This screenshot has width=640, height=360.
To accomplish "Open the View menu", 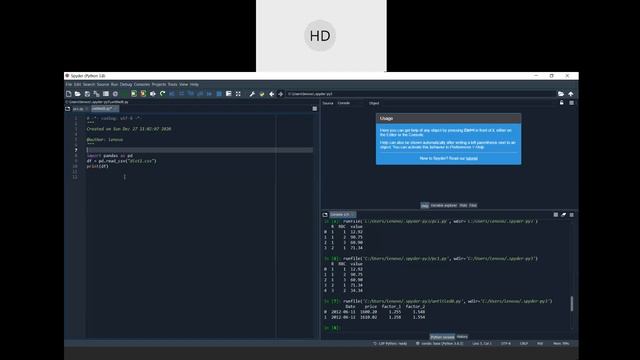I will coord(184,84).
